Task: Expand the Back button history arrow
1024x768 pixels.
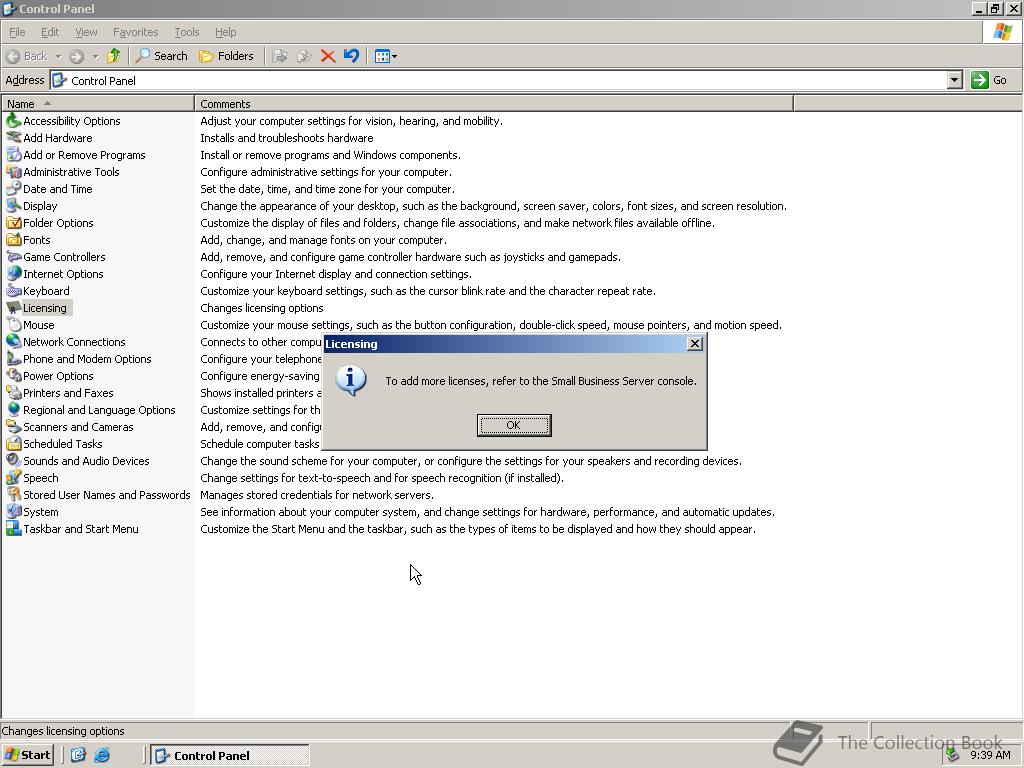Action: (x=58, y=56)
